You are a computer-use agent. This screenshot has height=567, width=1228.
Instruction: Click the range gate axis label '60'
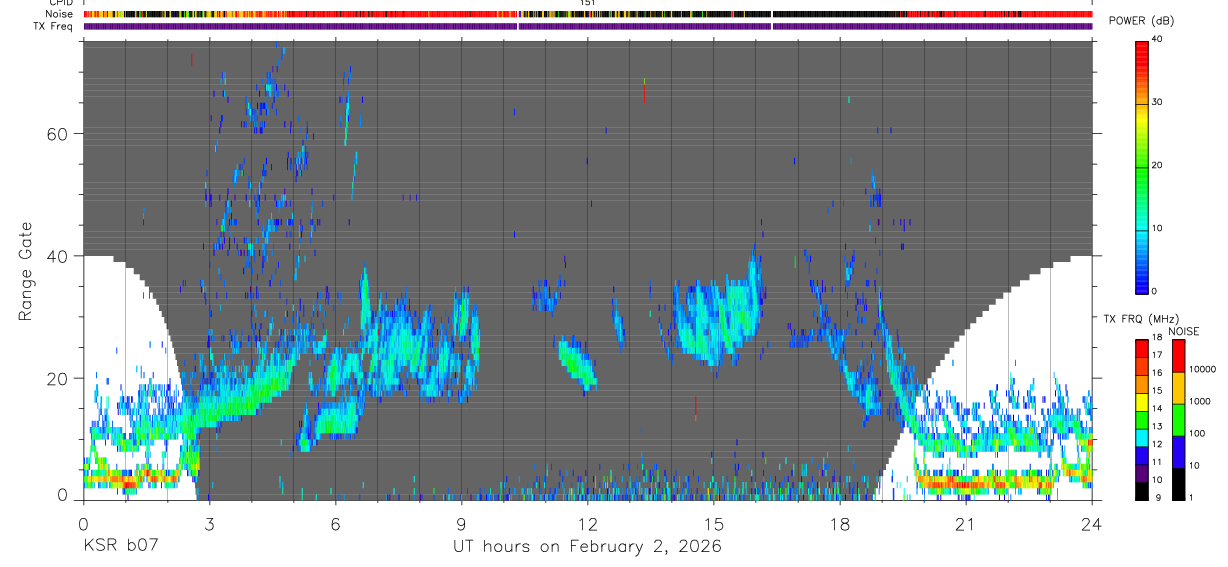point(56,133)
